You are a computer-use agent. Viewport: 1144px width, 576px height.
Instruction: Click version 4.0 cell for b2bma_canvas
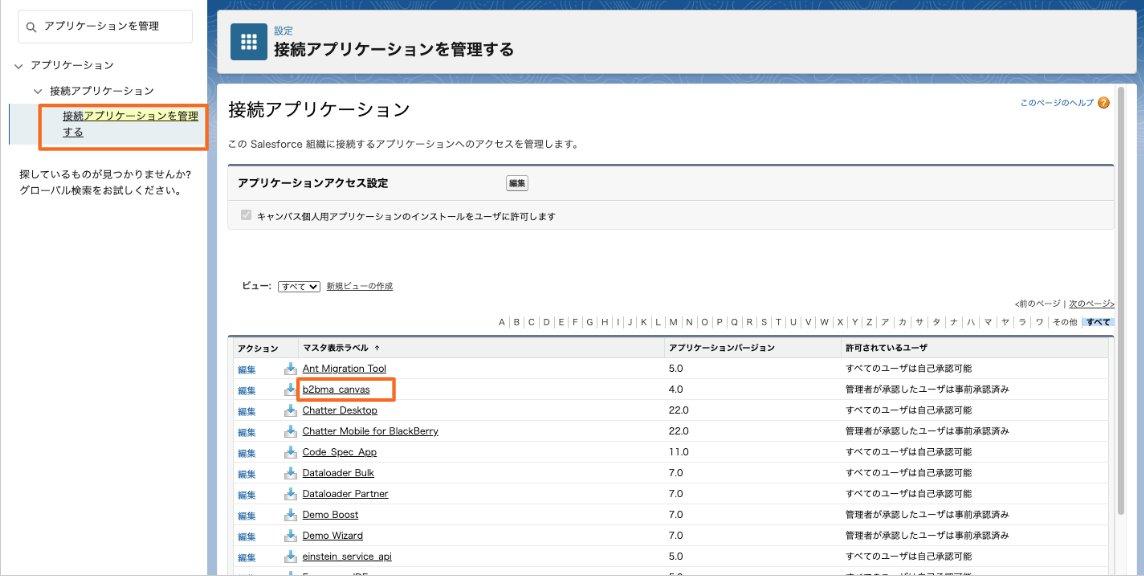coord(676,390)
